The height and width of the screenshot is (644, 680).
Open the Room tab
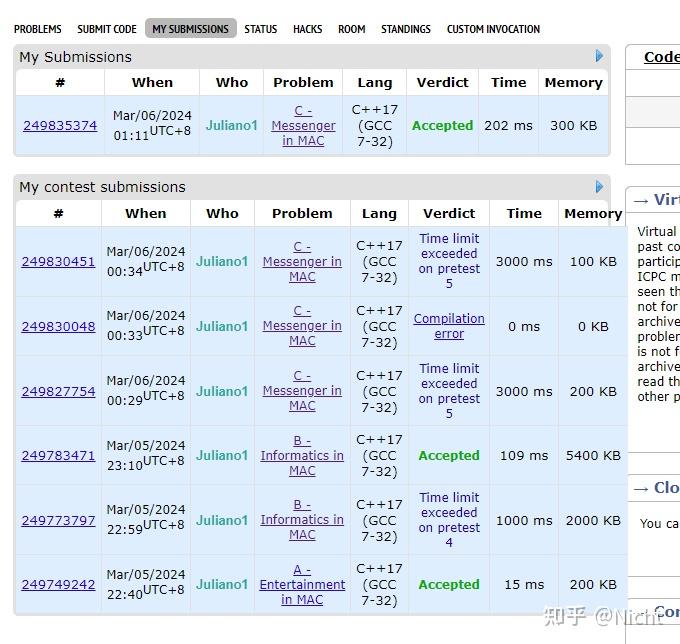click(x=351, y=29)
